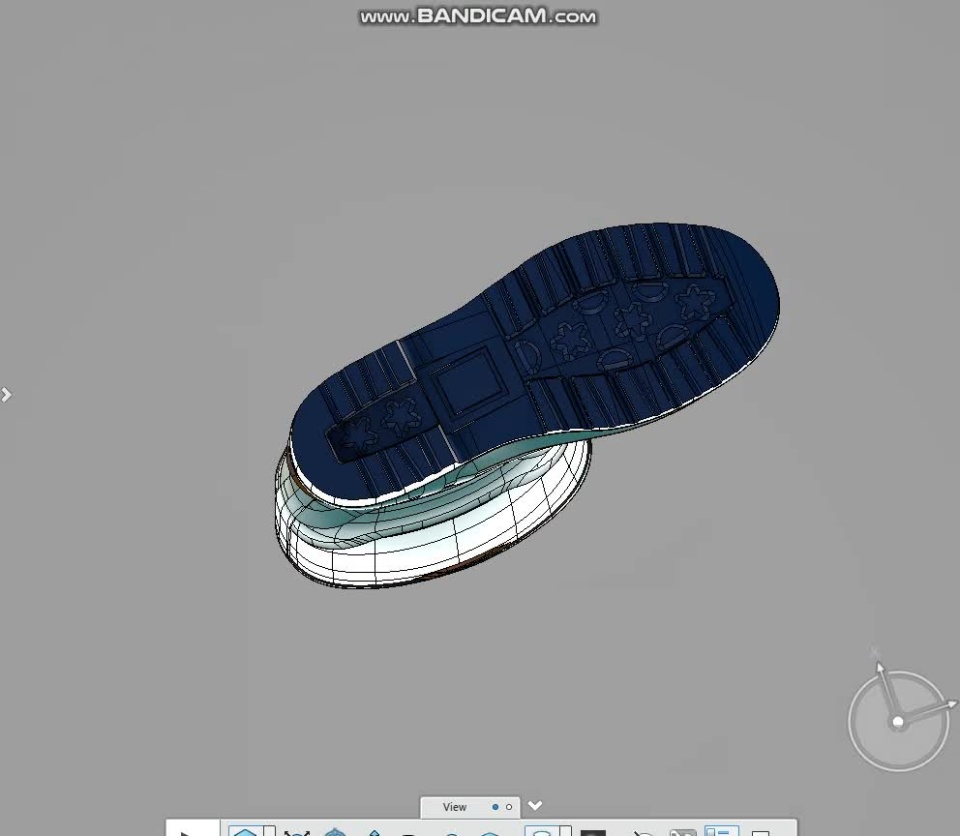Collapse the action bar with down chevron

click(535, 805)
